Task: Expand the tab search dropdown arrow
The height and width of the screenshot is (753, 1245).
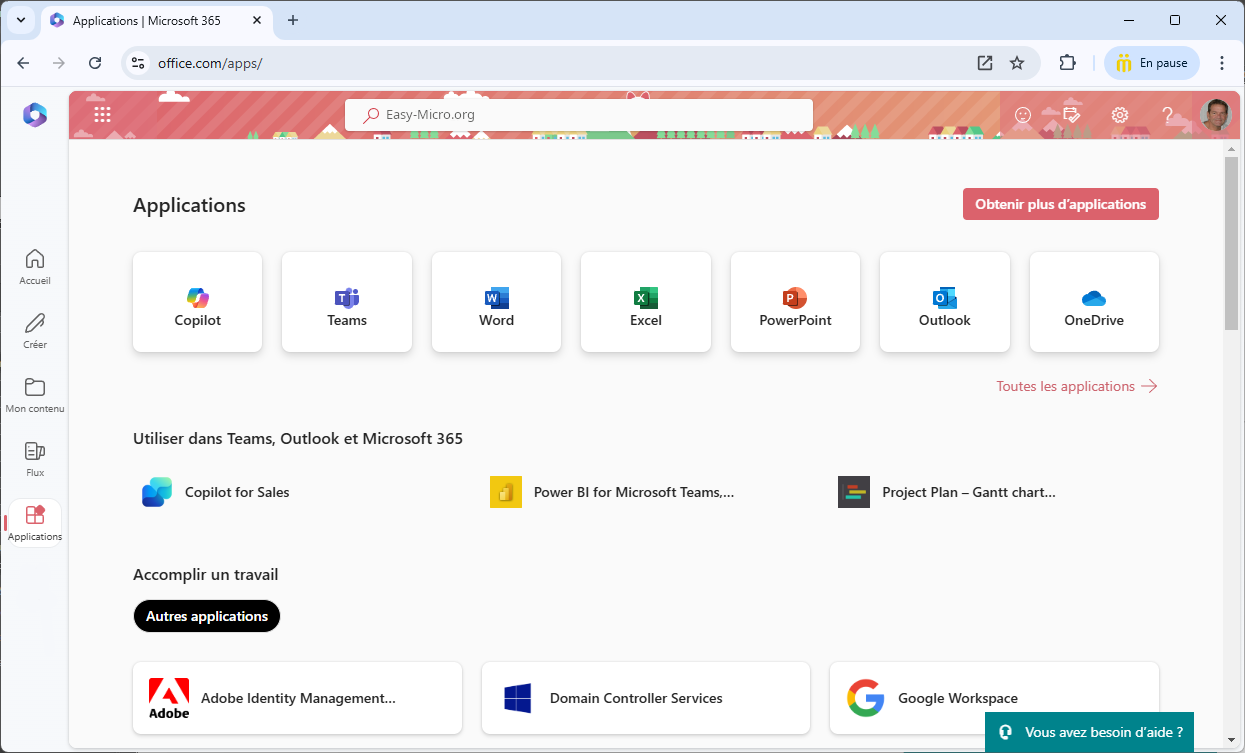Action: pyautogui.click(x=20, y=20)
